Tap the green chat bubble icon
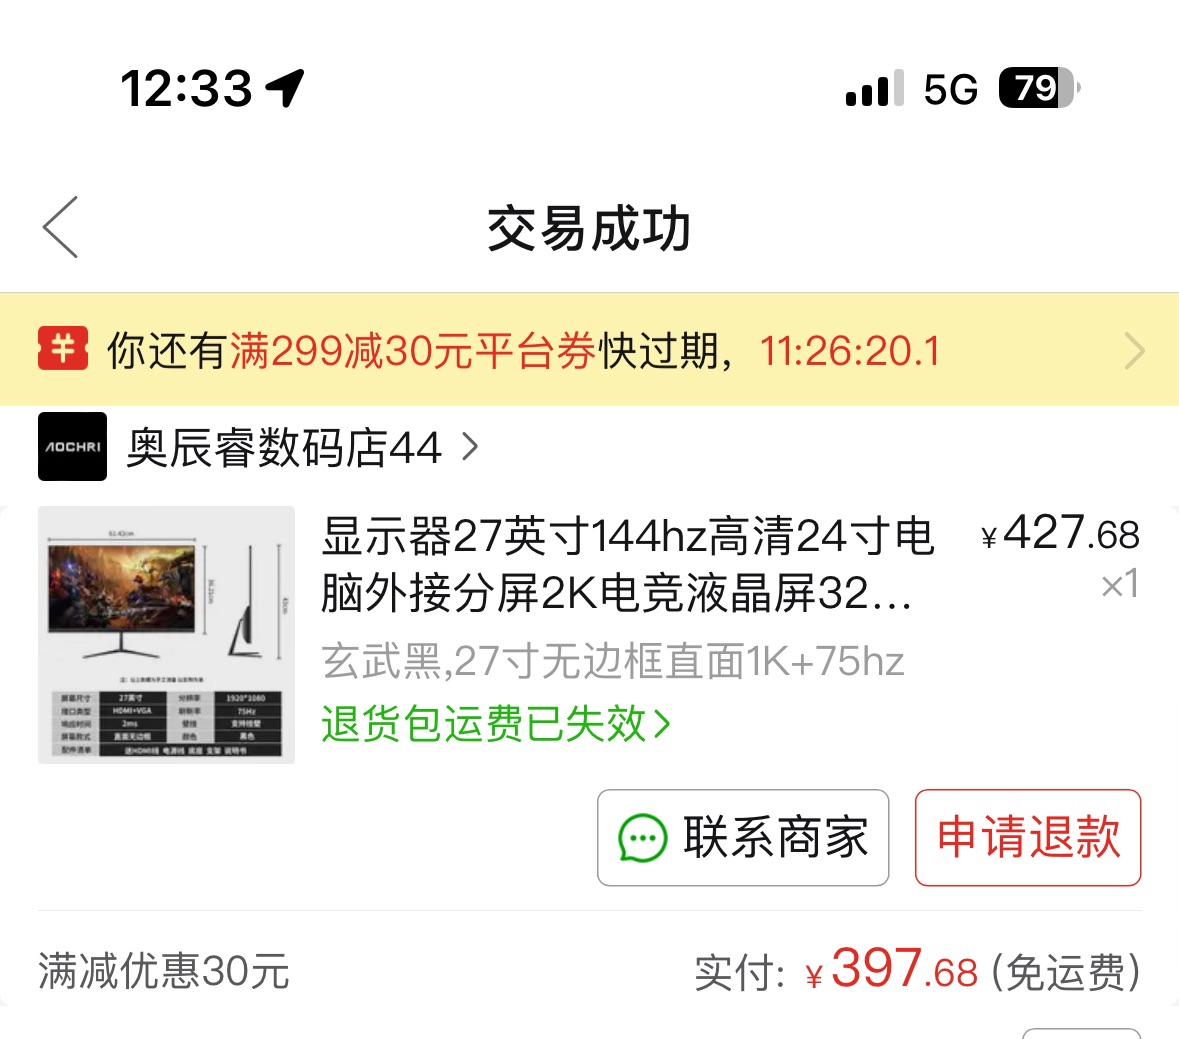Viewport: 1179px width, 1039px height. [x=642, y=838]
